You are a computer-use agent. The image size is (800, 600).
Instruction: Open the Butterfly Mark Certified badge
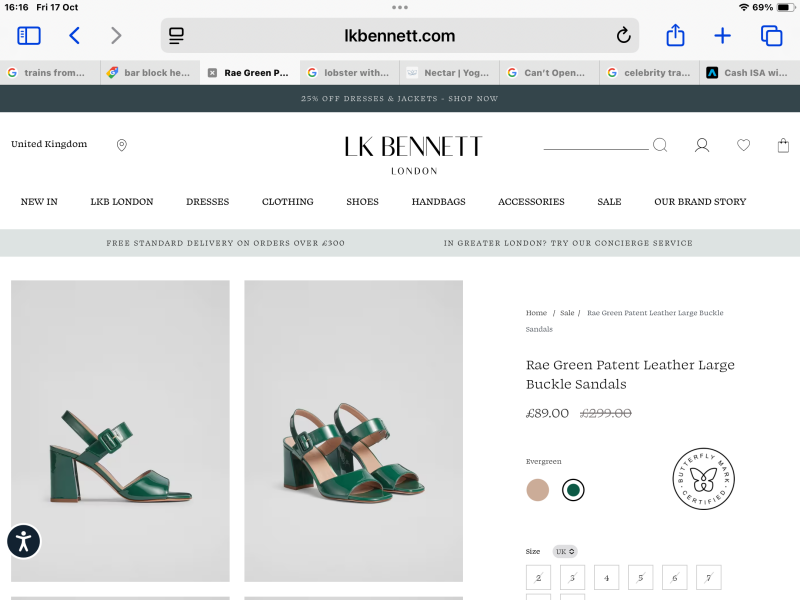click(x=704, y=479)
